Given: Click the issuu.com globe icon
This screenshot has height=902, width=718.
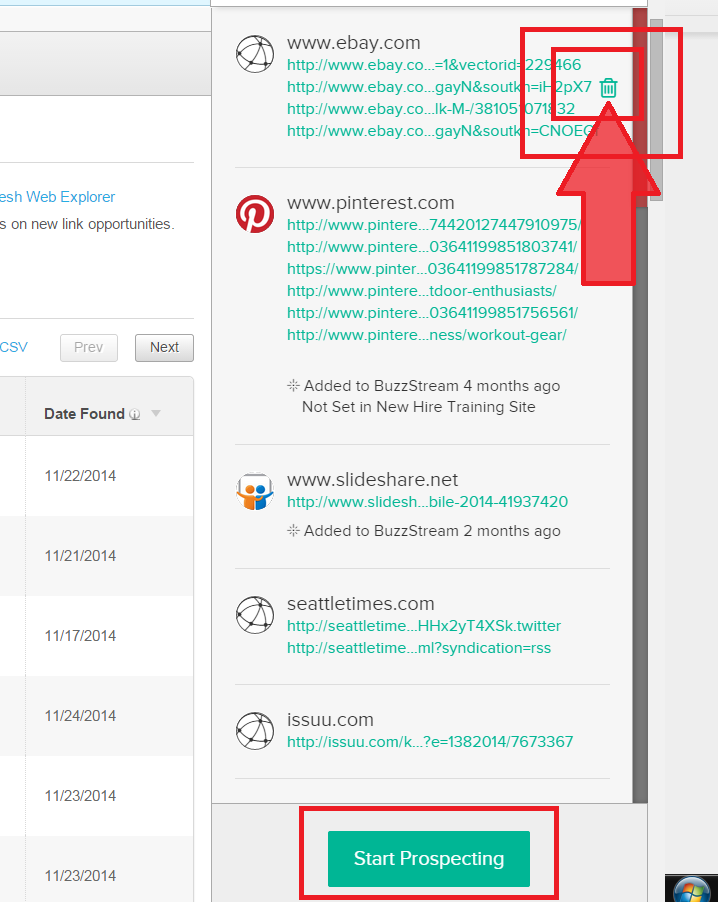Looking at the screenshot, I should (x=255, y=731).
